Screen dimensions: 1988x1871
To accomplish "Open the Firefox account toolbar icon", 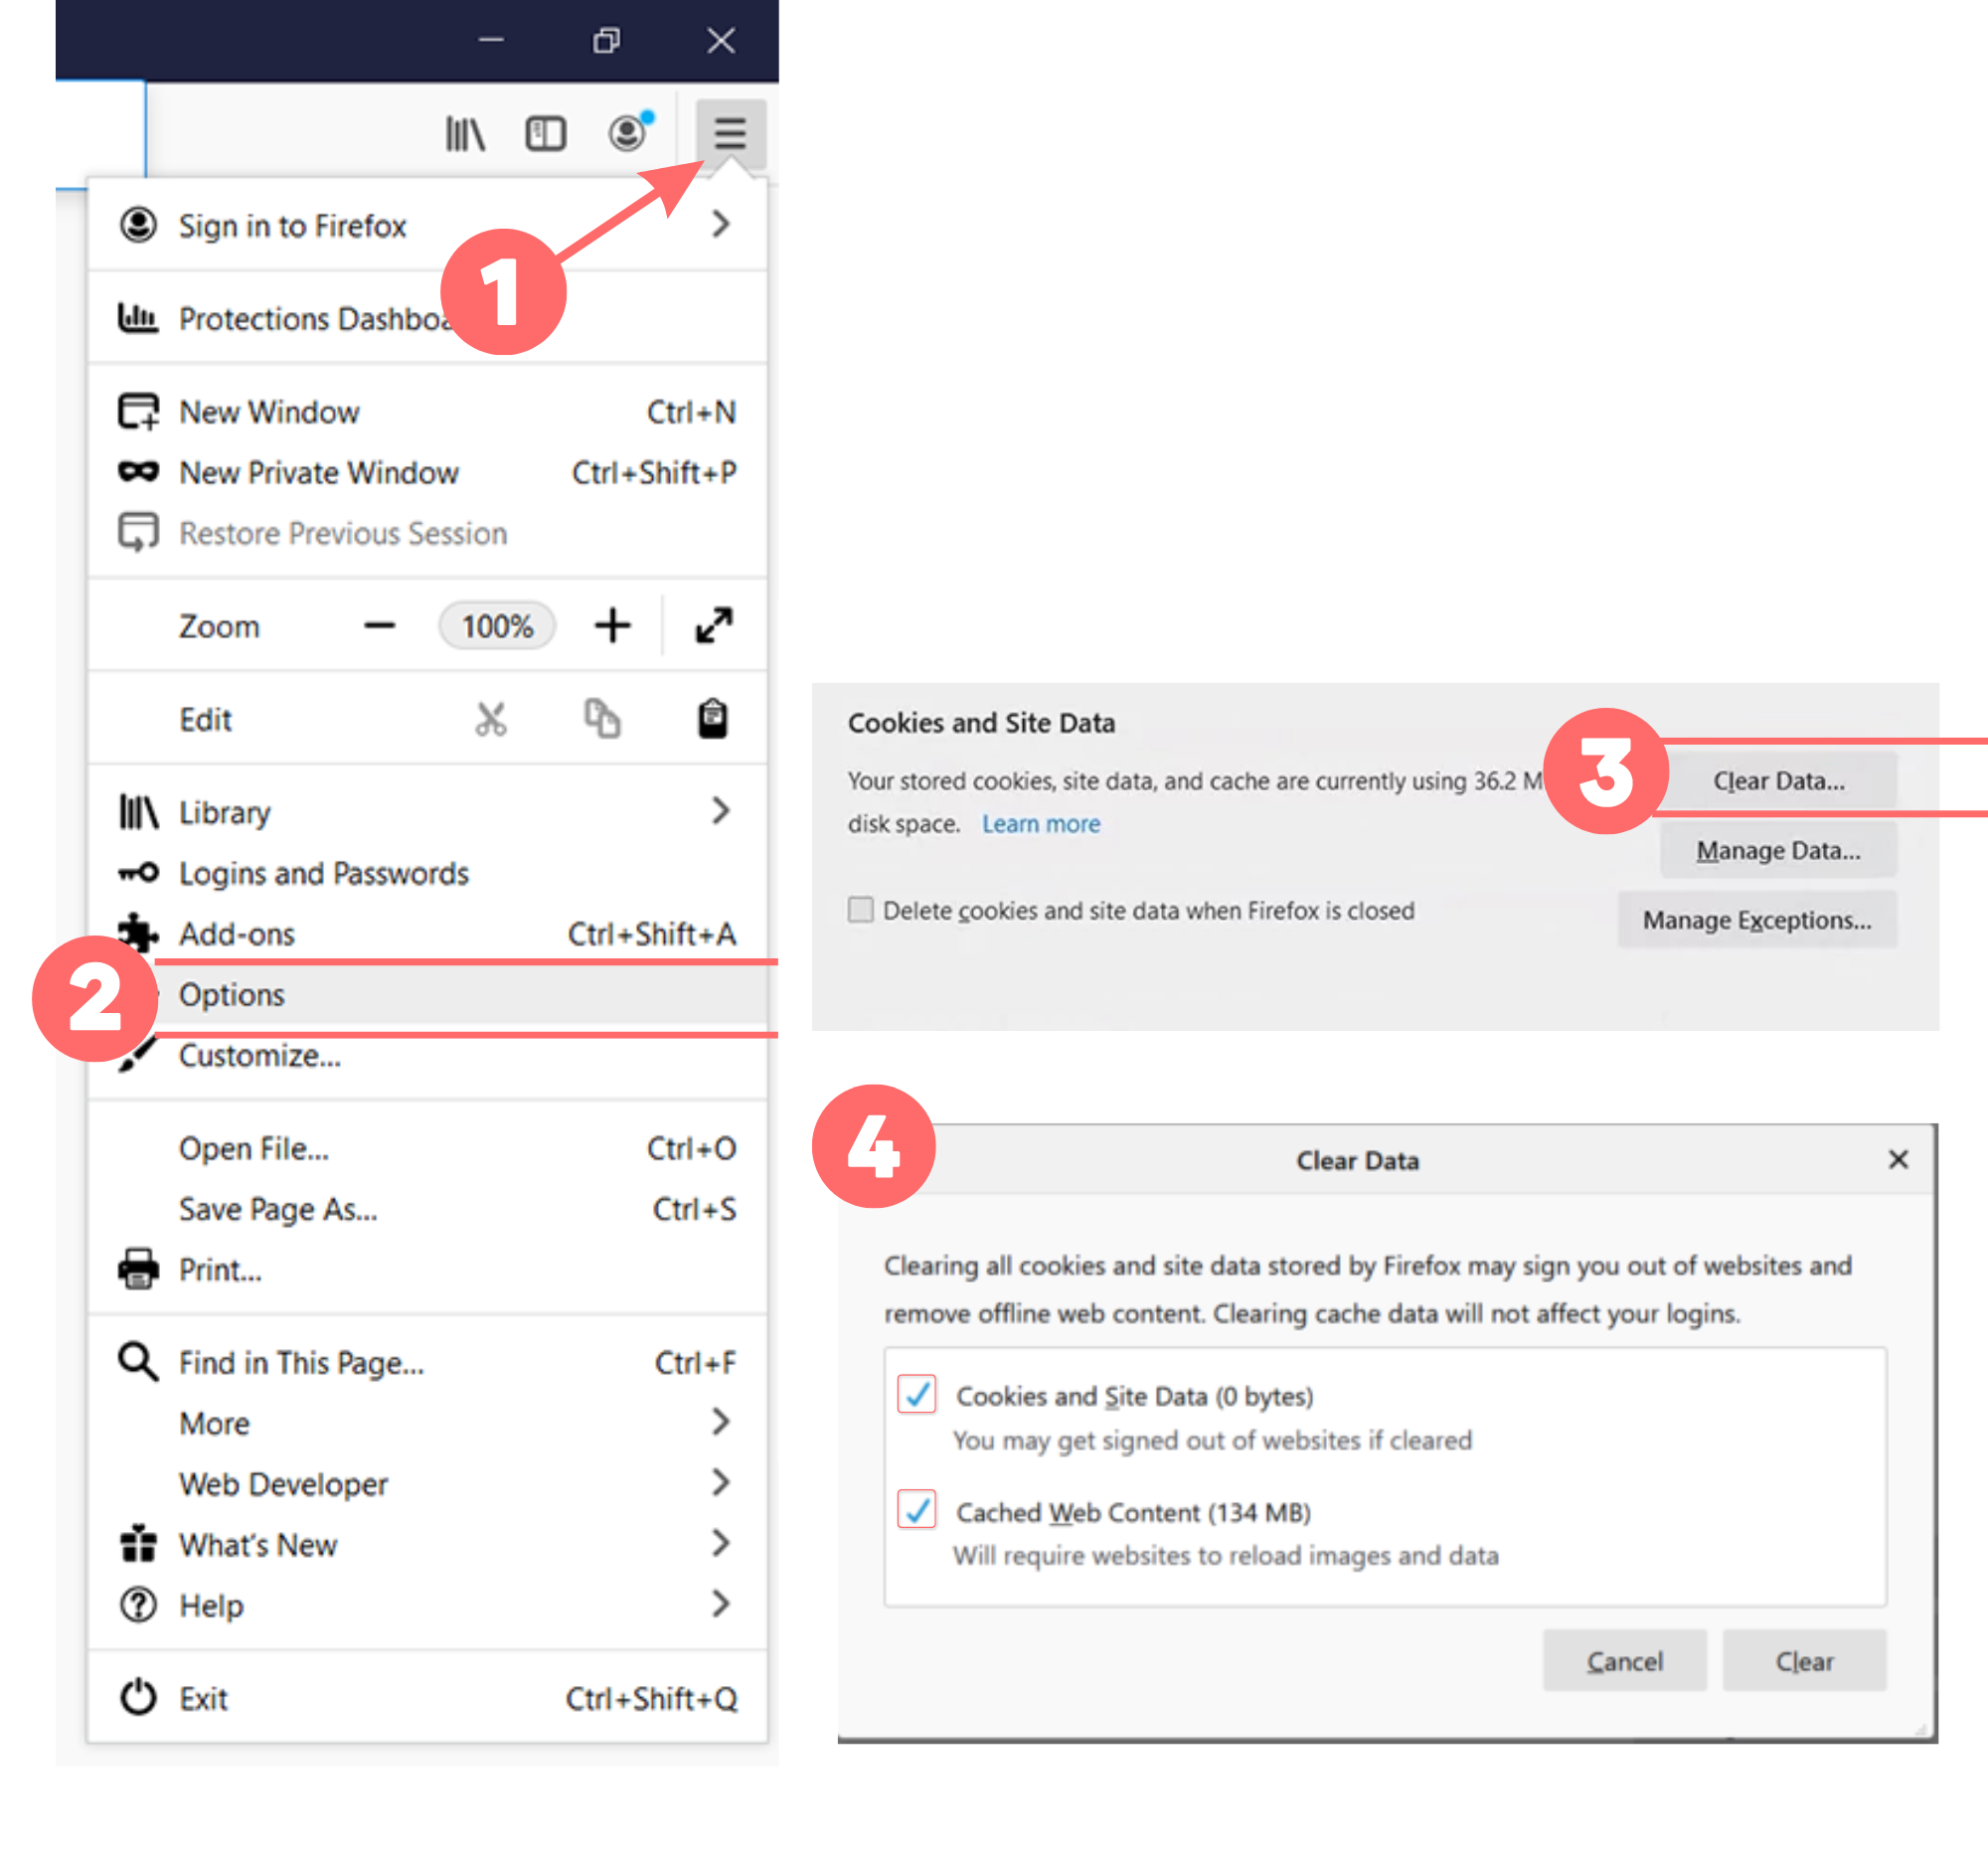I will click(x=630, y=132).
